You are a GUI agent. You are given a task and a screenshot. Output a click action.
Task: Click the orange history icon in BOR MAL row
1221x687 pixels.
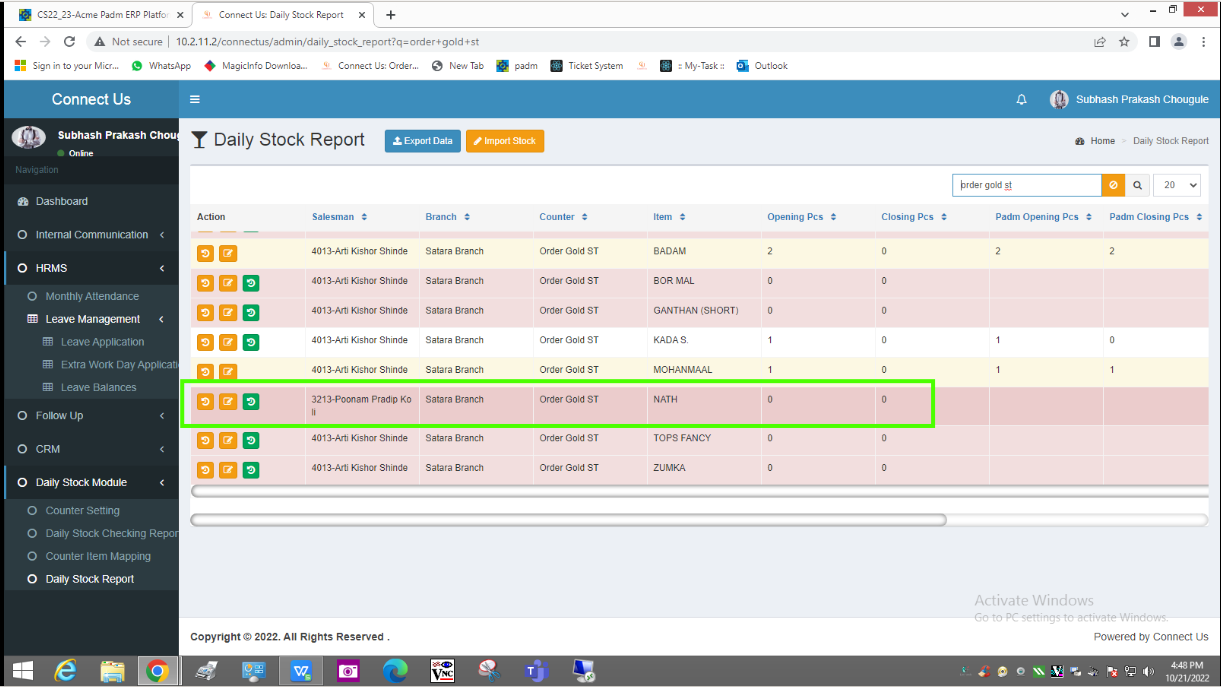(x=205, y=284)
